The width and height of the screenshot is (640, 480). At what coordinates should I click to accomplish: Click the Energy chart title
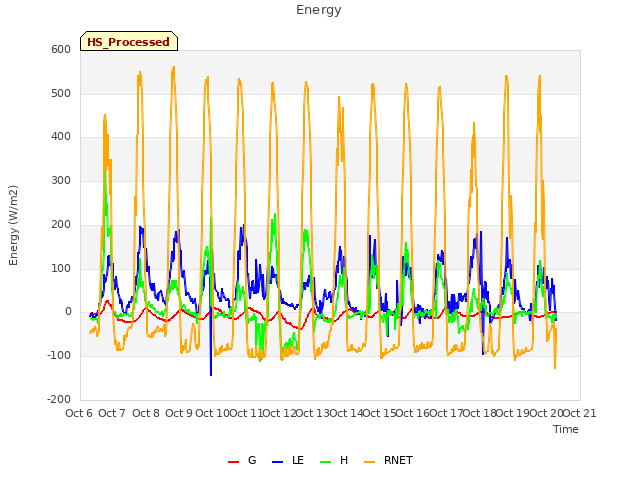(x=318, y=10)
